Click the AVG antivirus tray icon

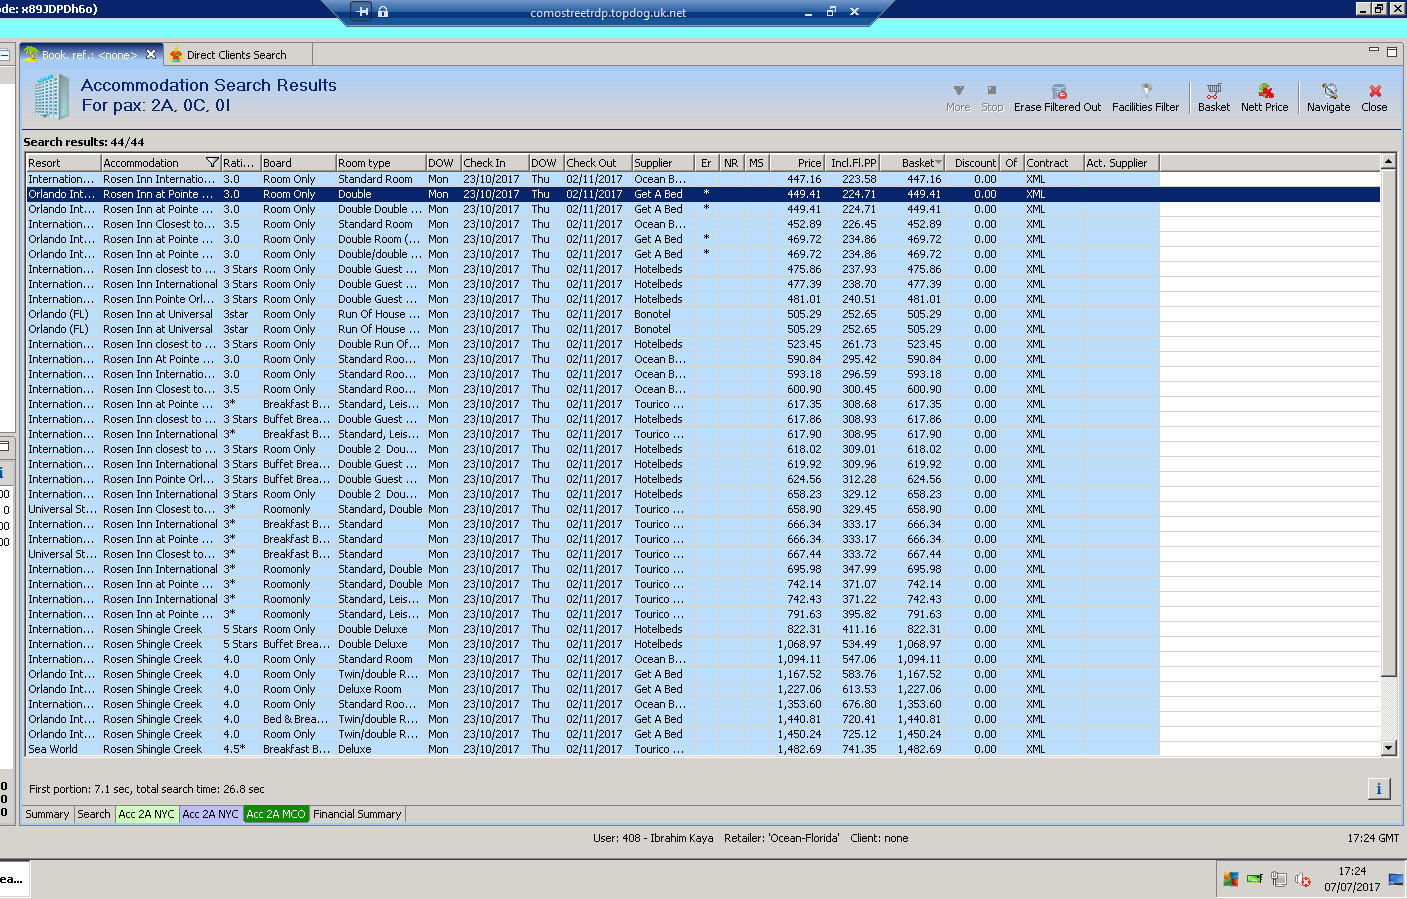(1231, 879)
